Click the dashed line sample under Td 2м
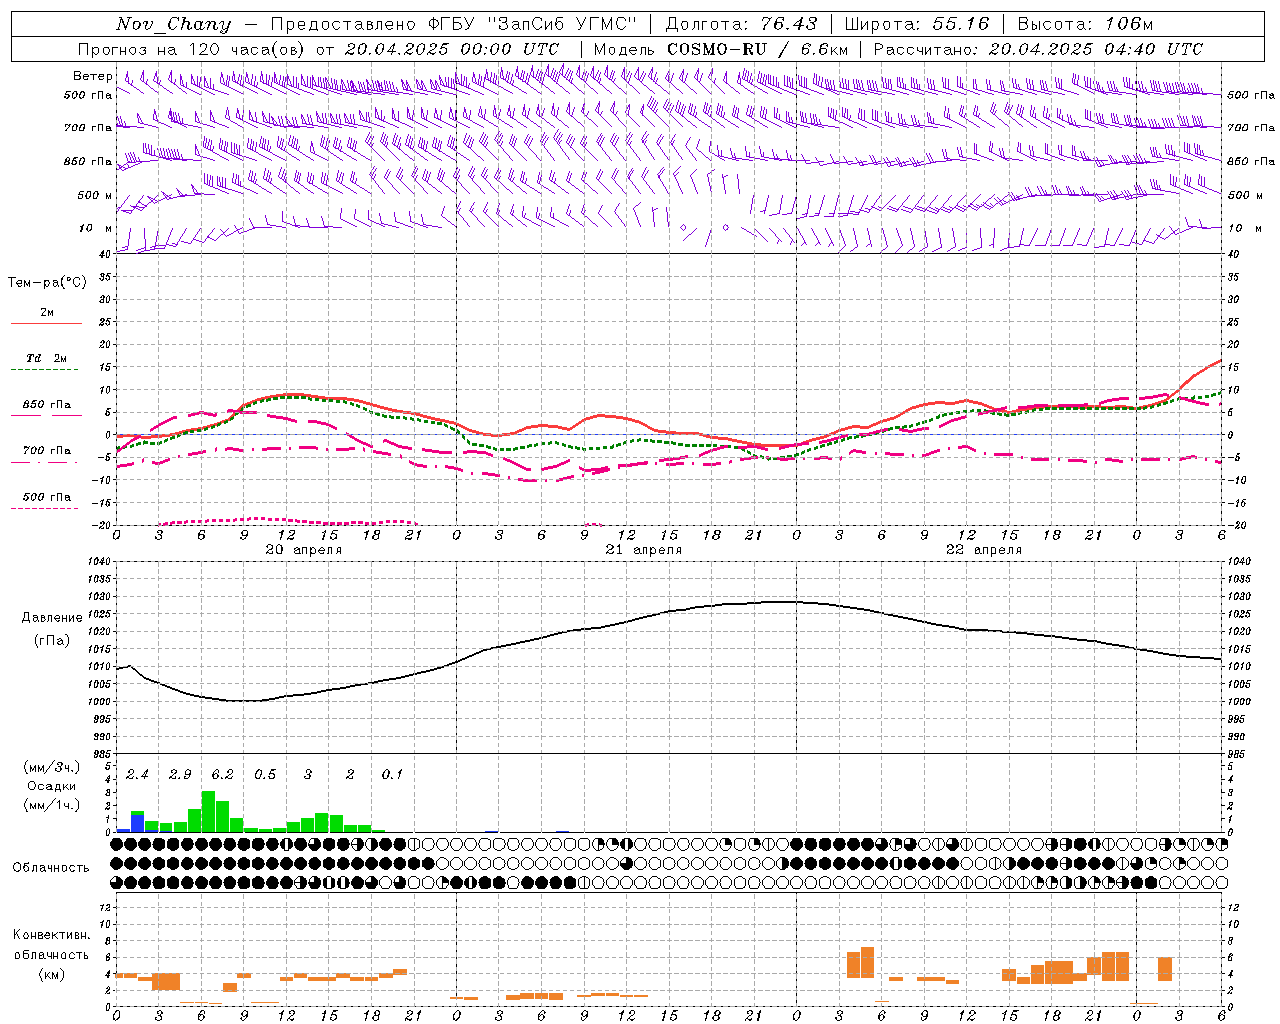 click(x=46, y=370)
